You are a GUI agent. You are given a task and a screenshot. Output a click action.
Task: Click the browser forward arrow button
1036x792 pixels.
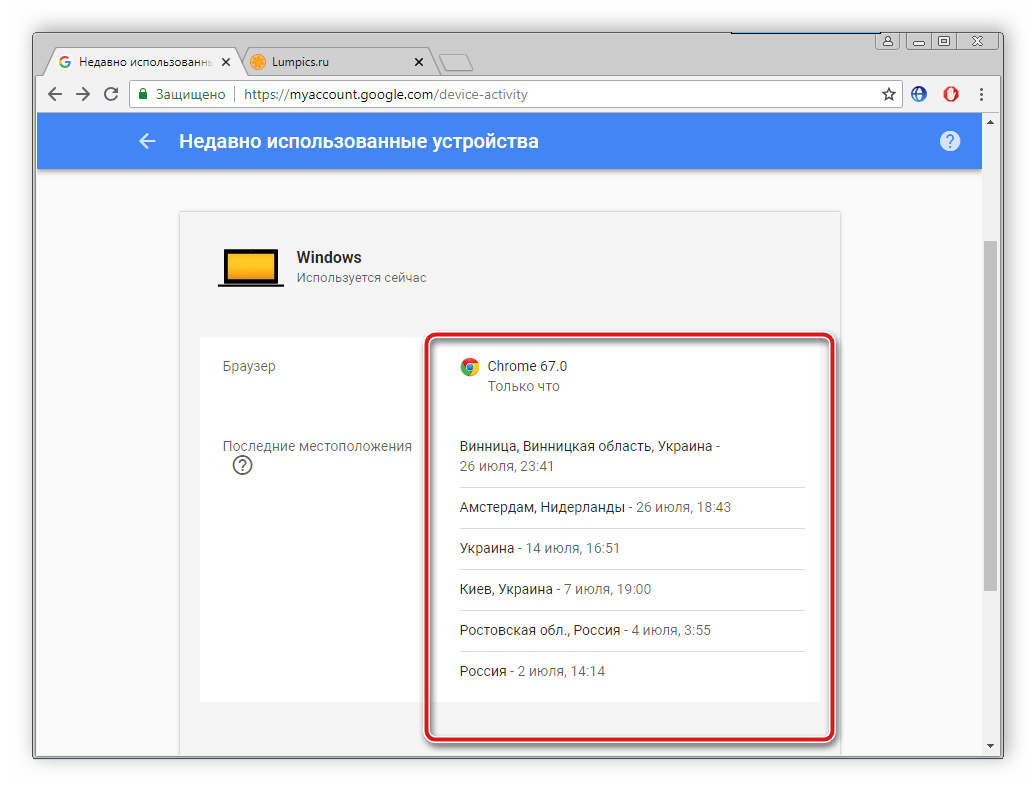click(83, 94)
